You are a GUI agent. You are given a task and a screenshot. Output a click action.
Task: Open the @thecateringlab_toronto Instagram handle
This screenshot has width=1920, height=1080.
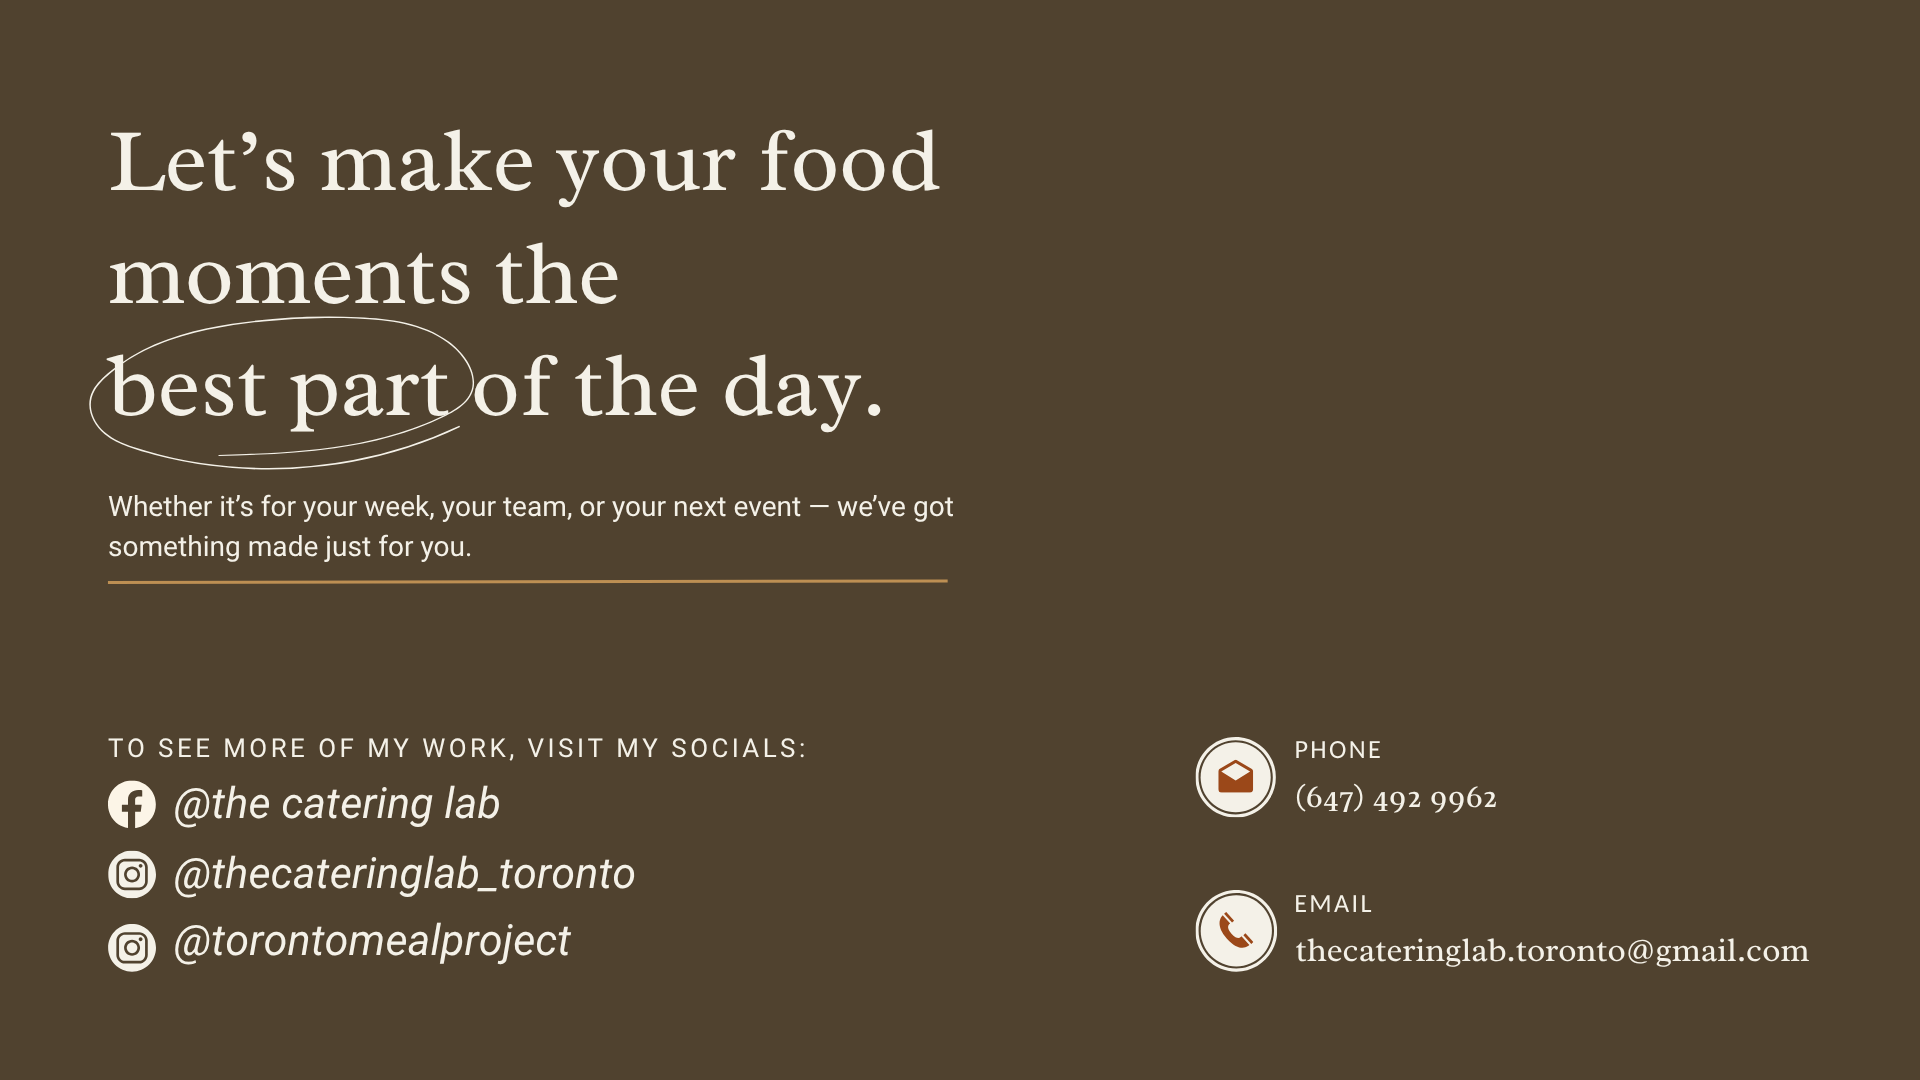click(404, 874)
